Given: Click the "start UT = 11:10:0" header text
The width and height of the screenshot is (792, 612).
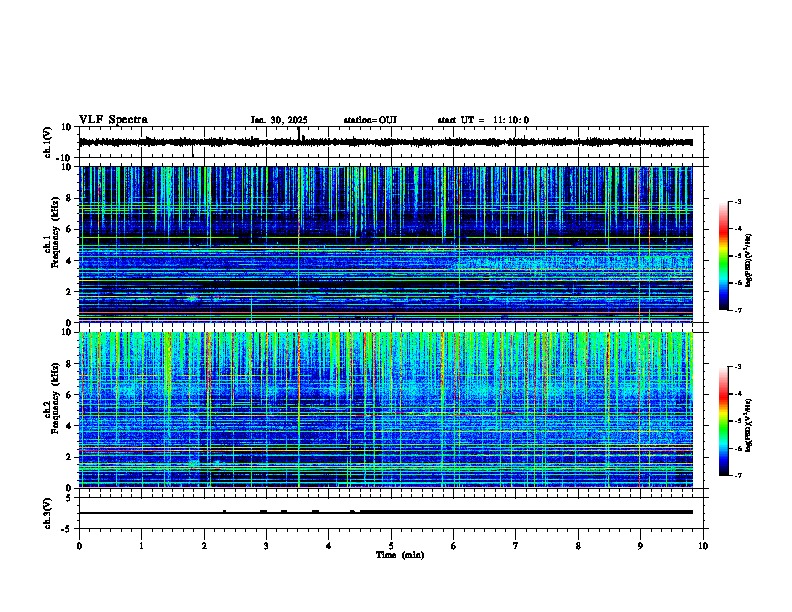Looking at the screenshot, I should click(483, 120).
